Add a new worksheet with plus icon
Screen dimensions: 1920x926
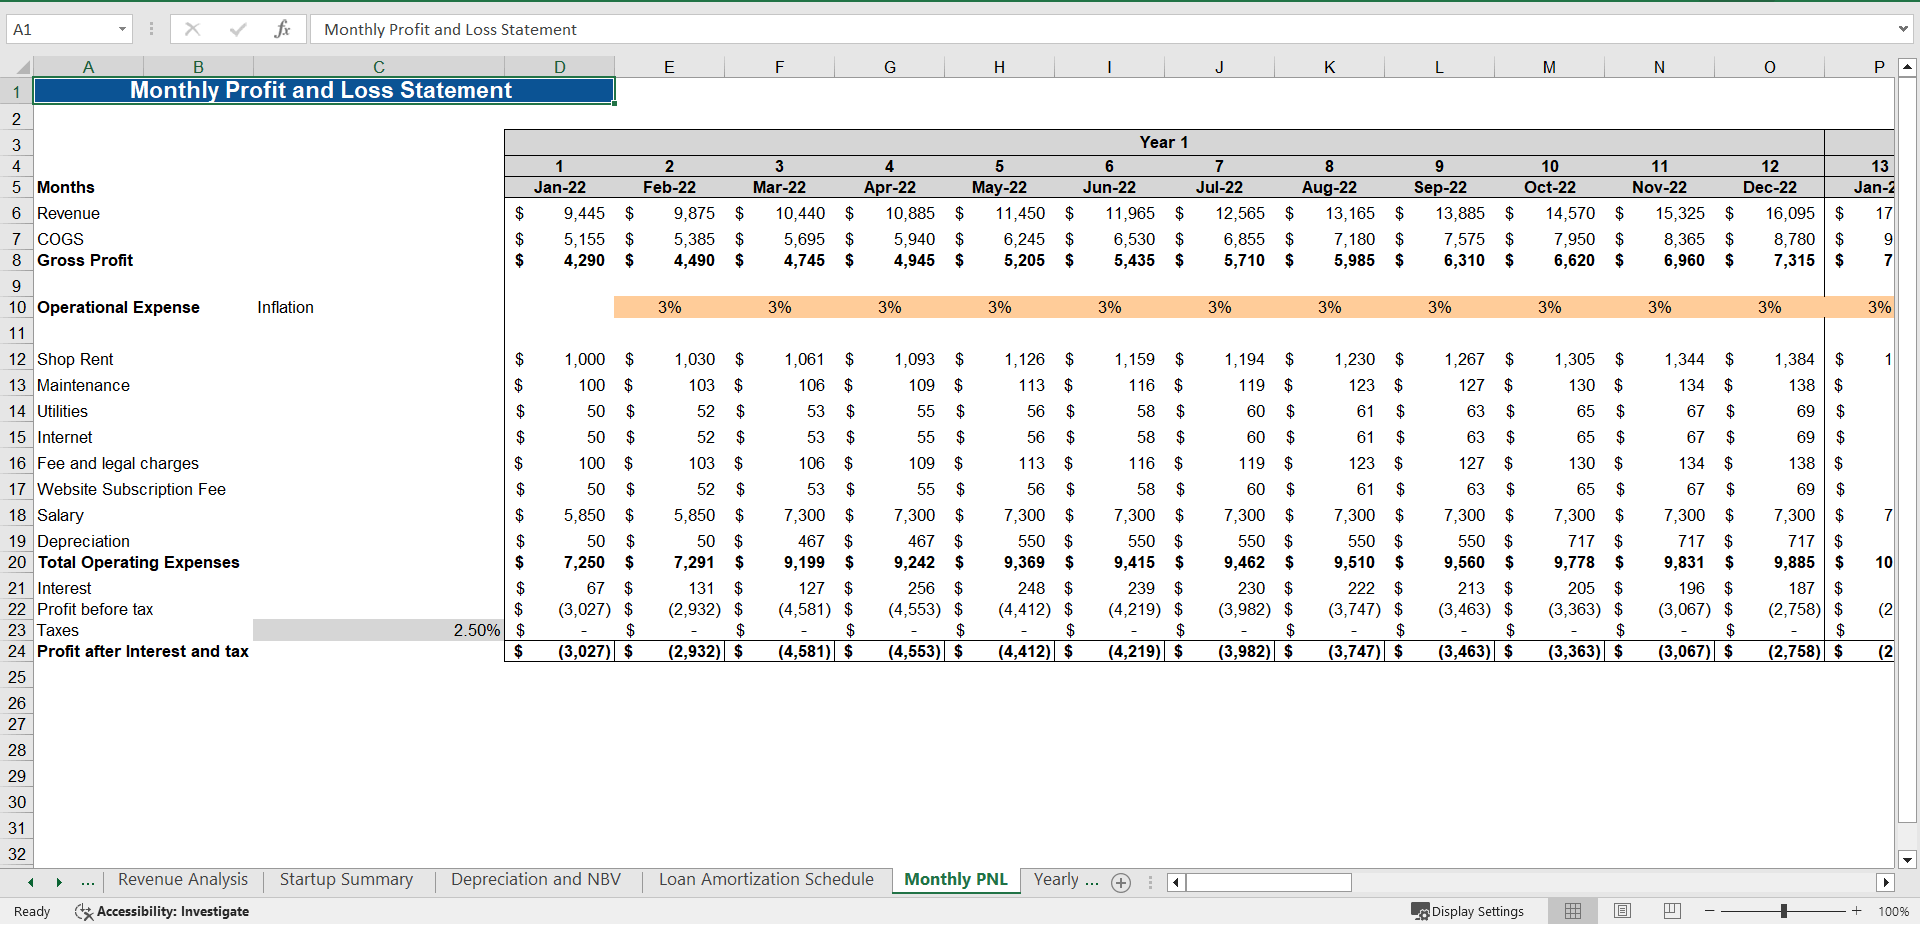[x=1121, y=882]
